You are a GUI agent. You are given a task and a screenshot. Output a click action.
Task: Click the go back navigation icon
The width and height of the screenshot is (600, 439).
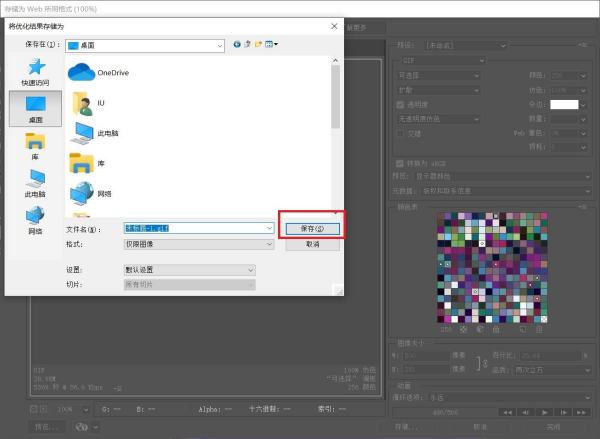[237, 45]
